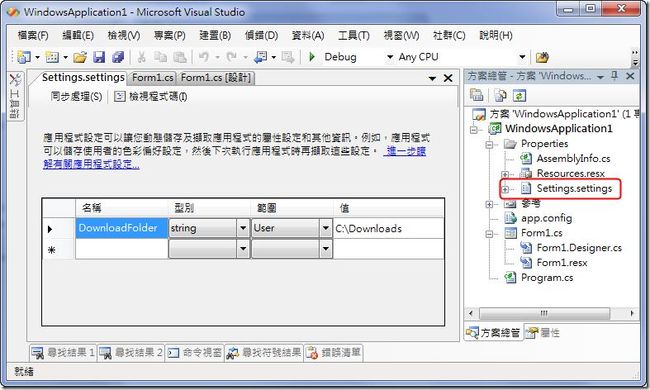Expand the Resources.resx node
Image resolution: width=650 pixels, height=390 pixels.
click(505, 174)
